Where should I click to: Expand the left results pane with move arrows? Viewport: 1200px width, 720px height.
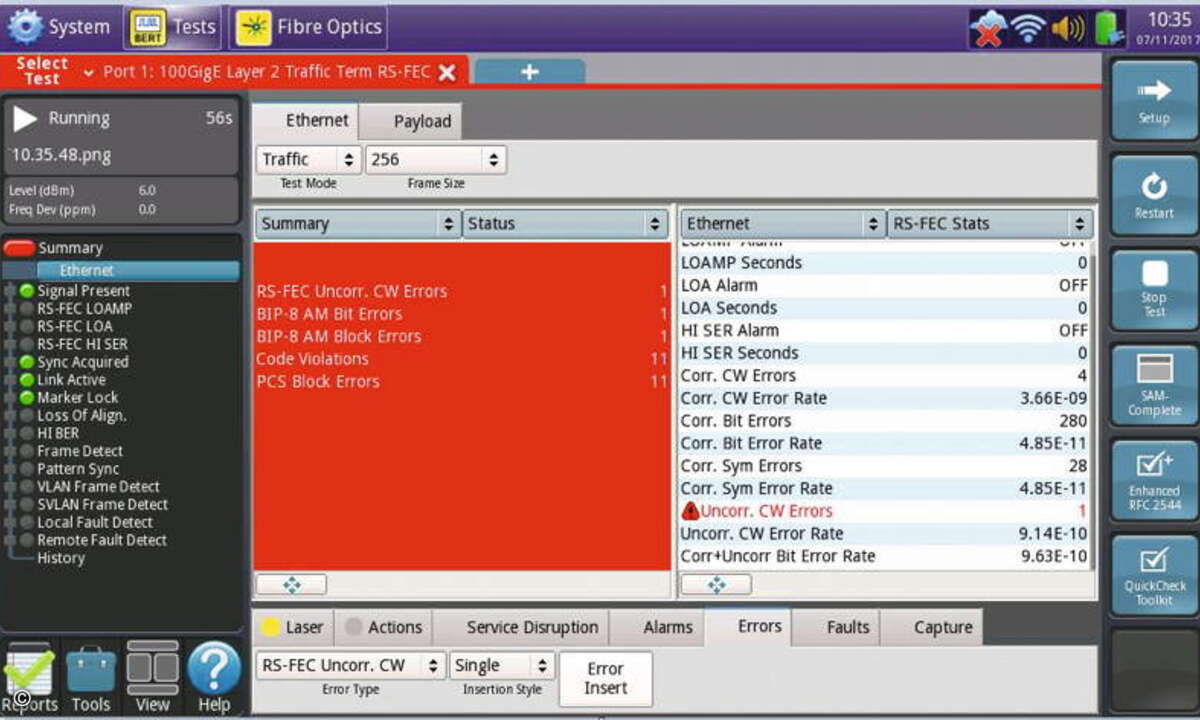291,584
